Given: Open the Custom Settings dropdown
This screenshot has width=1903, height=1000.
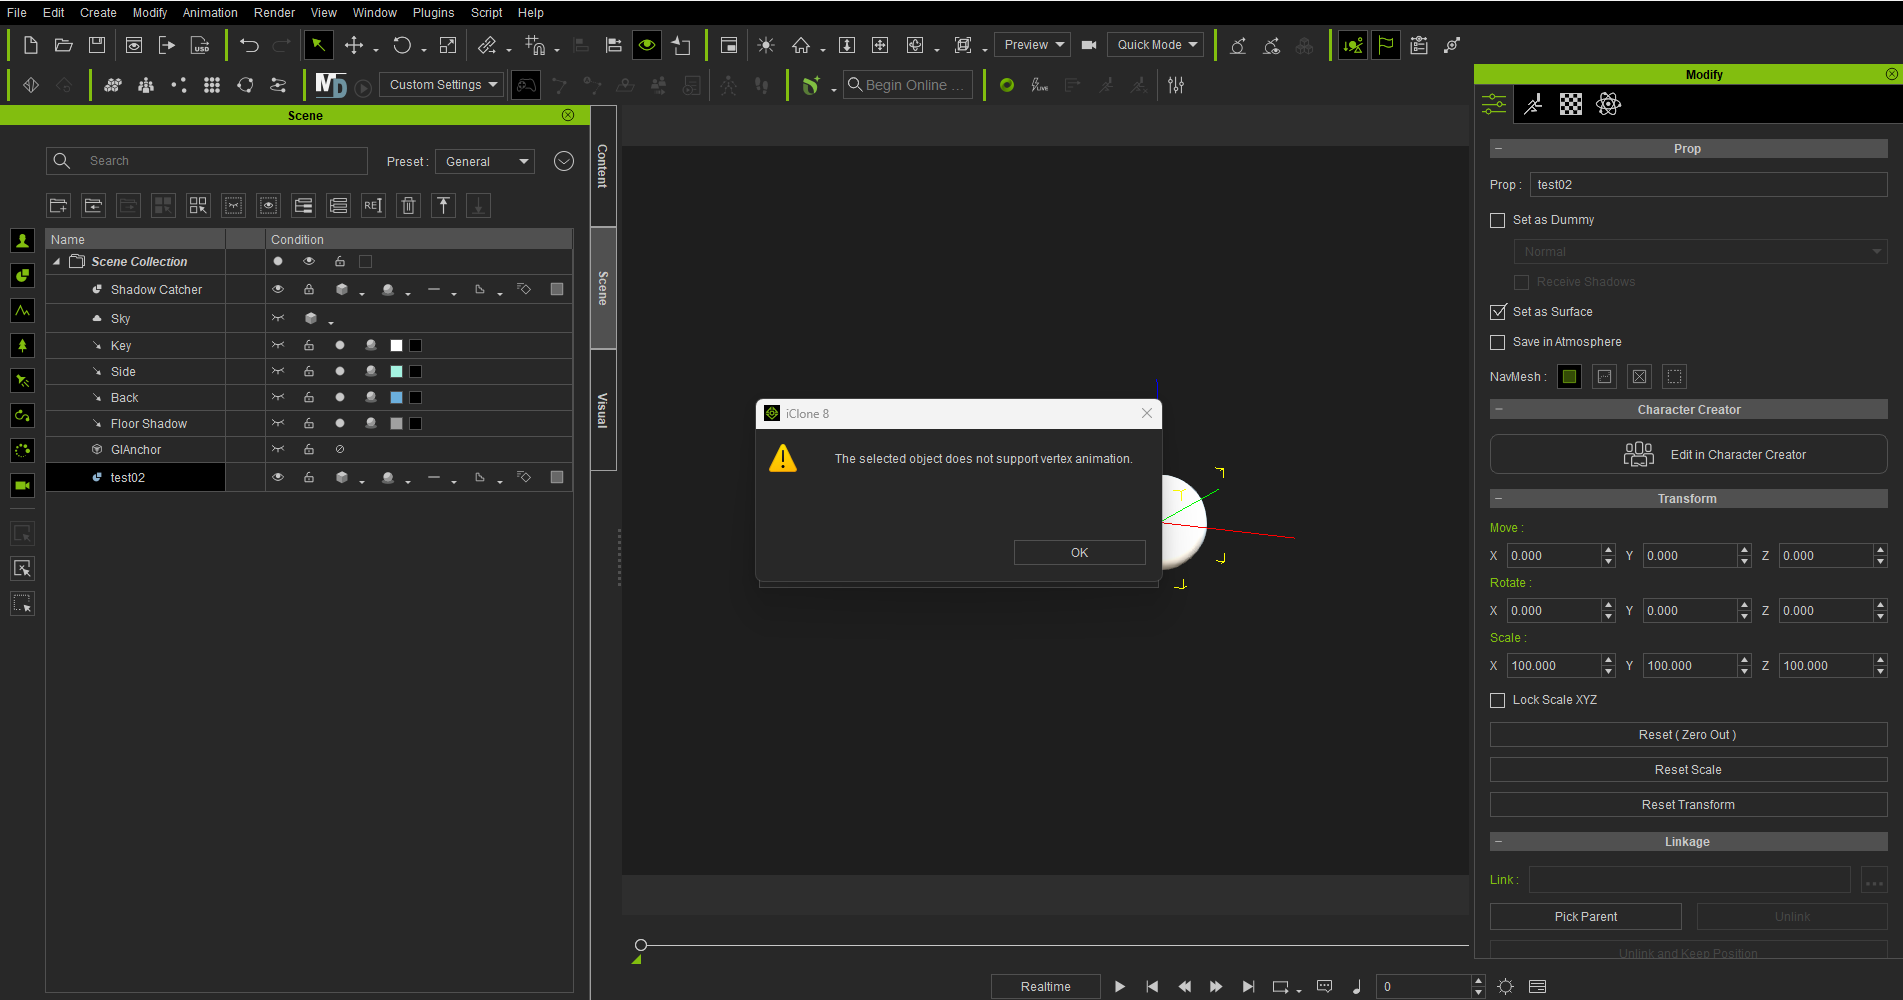Looking at the screenshot, I should coord(443,85).
